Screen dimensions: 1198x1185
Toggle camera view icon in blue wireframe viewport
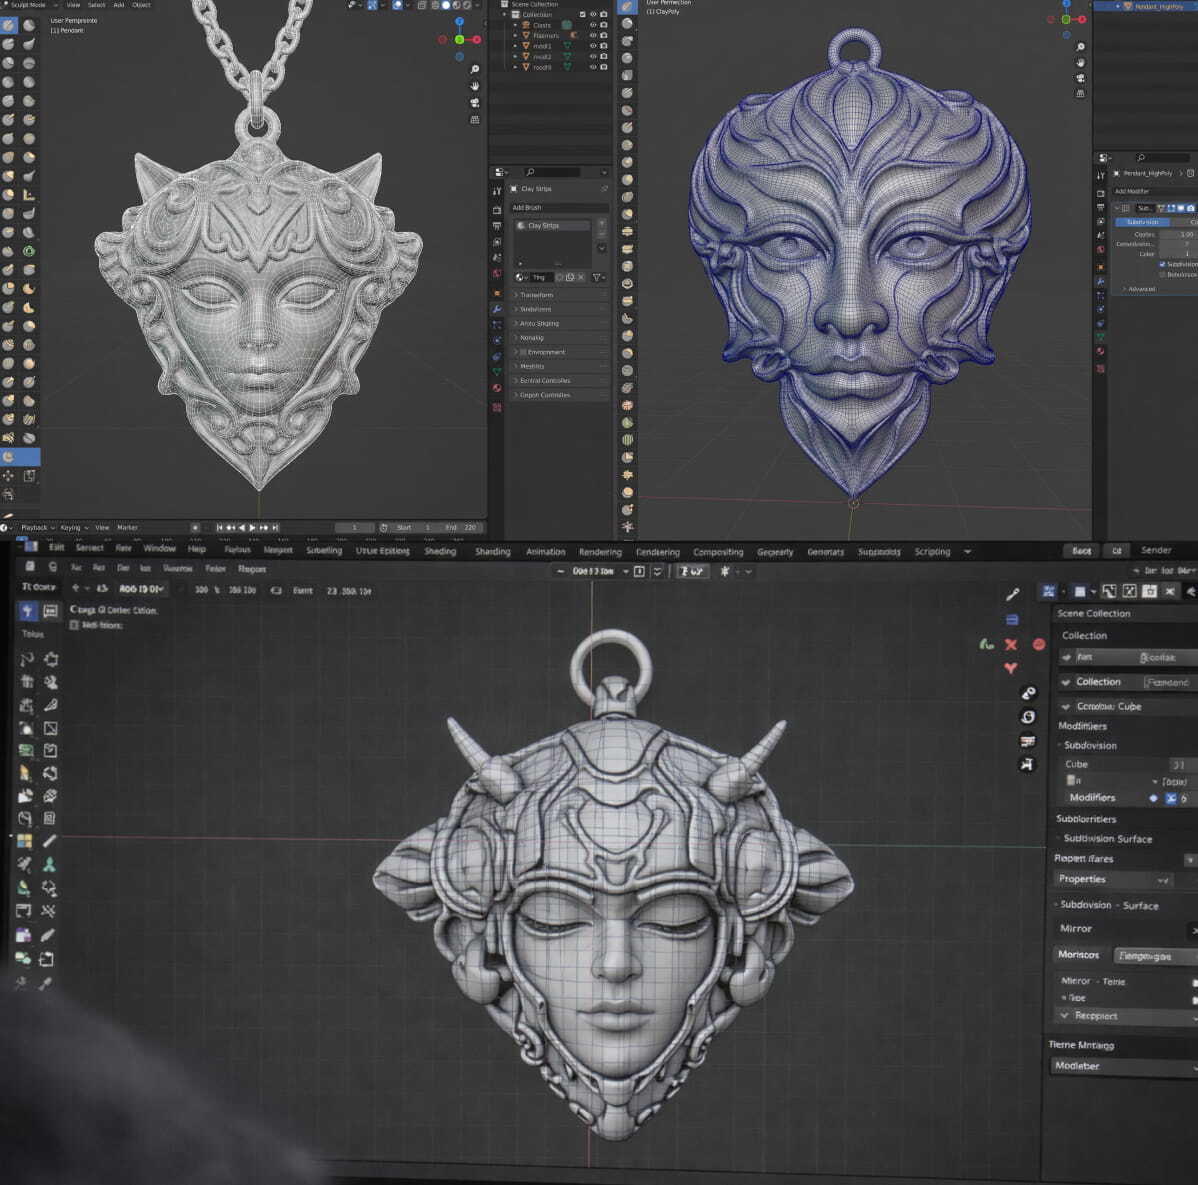(1080, 78)
